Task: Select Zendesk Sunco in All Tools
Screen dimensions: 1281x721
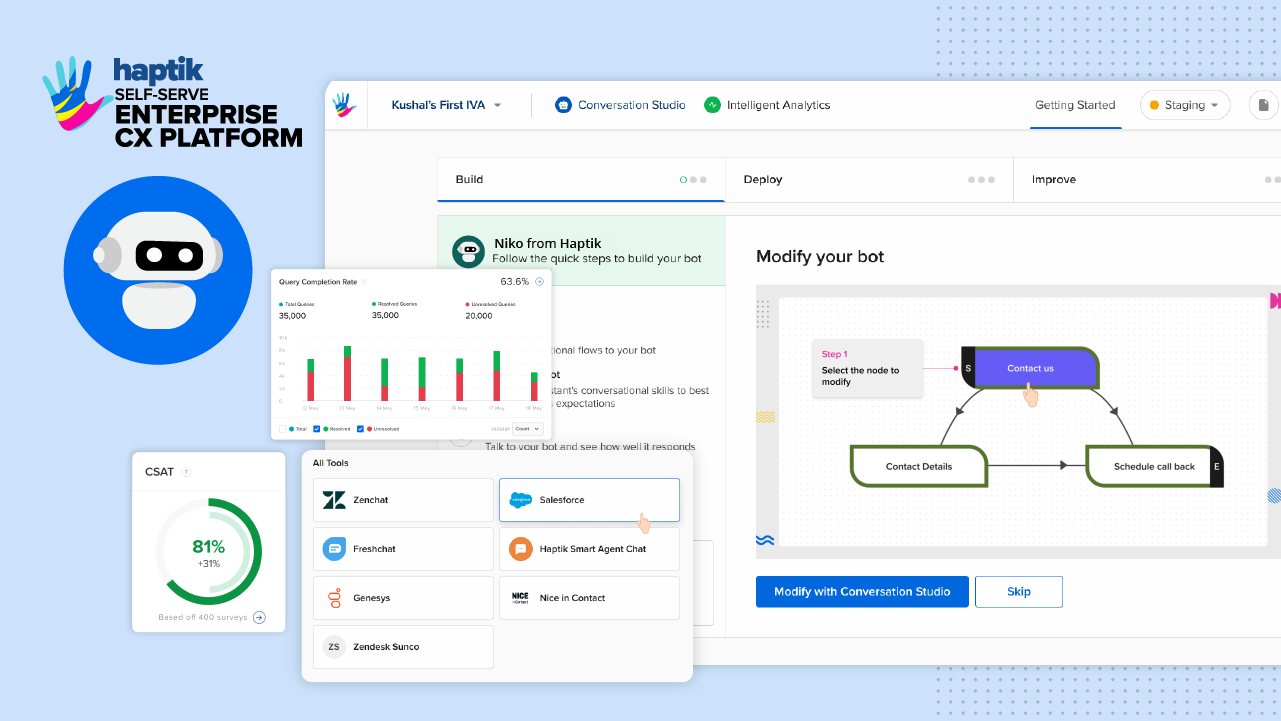Action: tap(403, 647)
